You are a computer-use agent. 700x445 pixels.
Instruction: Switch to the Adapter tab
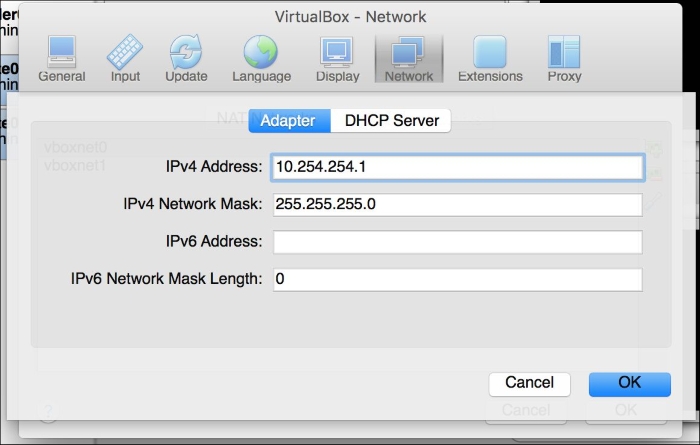[x=289, y=121]
